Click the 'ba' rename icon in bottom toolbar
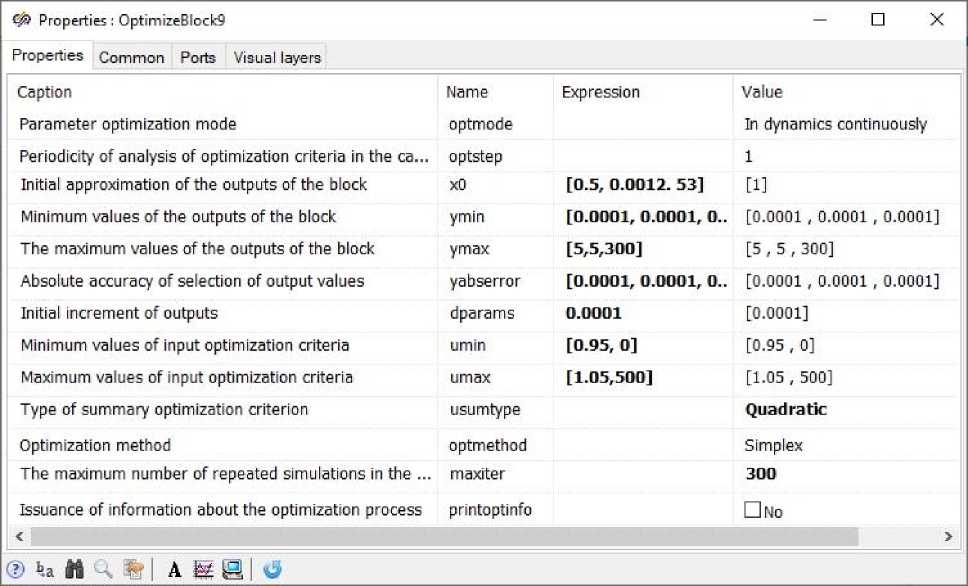 (x=45, y=569)
